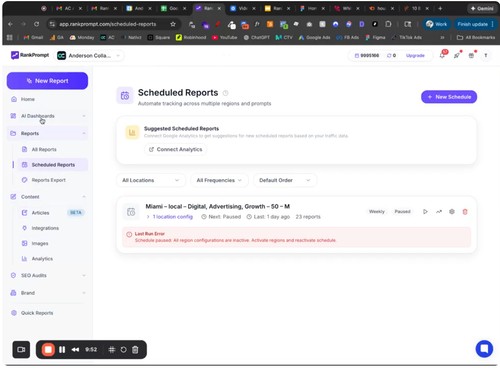Open the All Frequencies dropdown
500x369 pixels.
[219, 180]
